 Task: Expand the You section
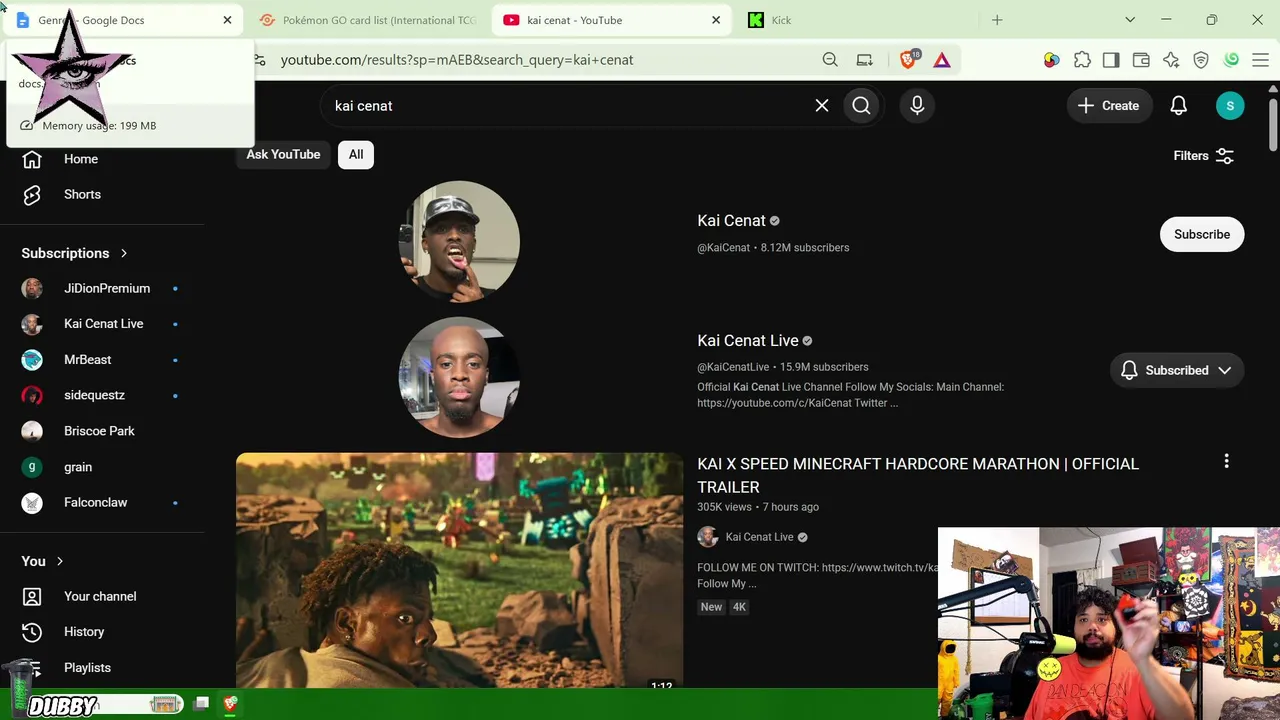tap(42, 561)
